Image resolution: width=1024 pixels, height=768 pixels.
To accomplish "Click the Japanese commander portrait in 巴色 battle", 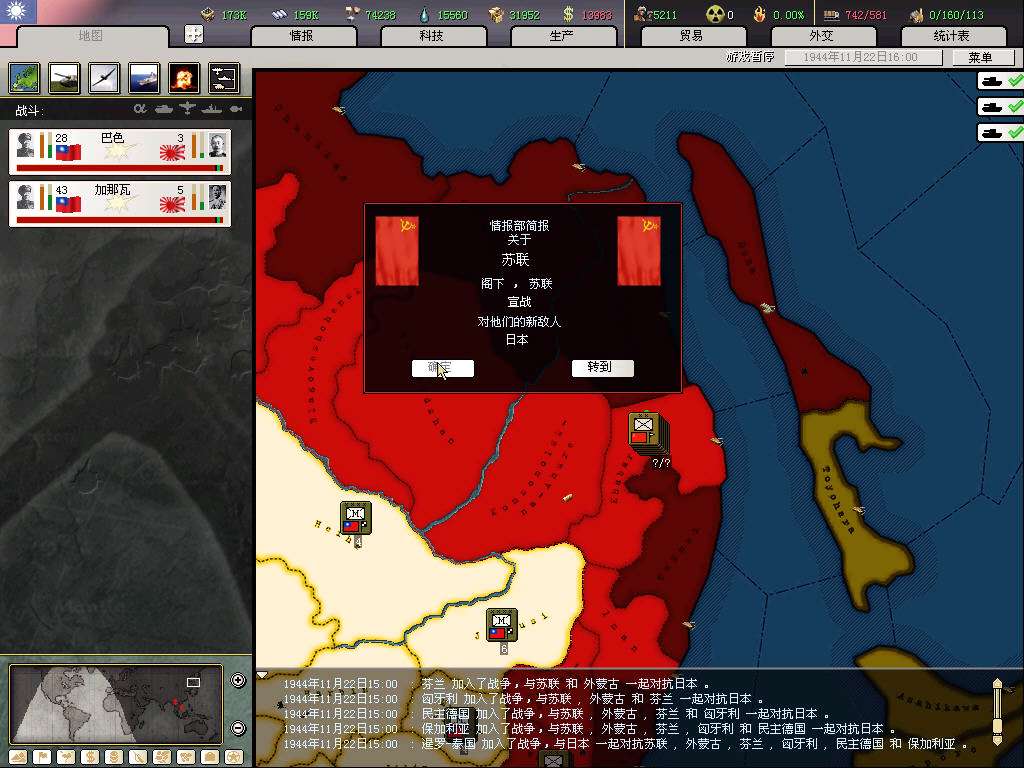I will click(217, 146).
